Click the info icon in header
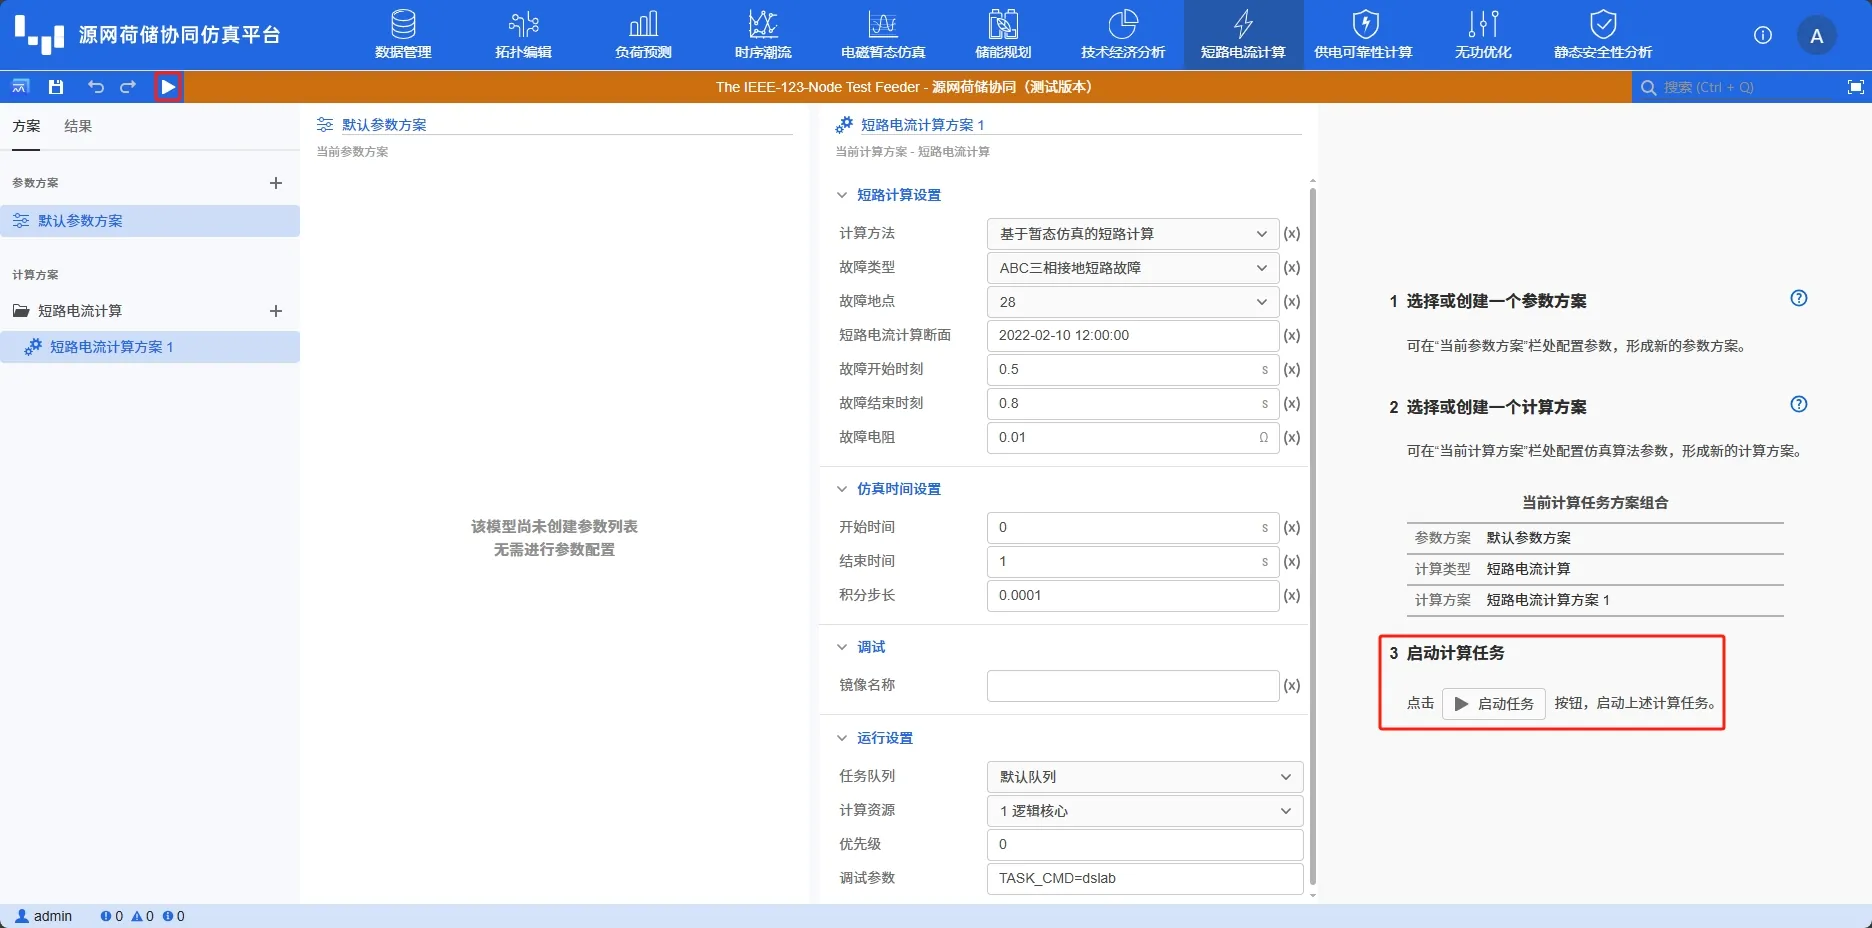This screenshot has height=928, width=1872. click(1763, 35)
